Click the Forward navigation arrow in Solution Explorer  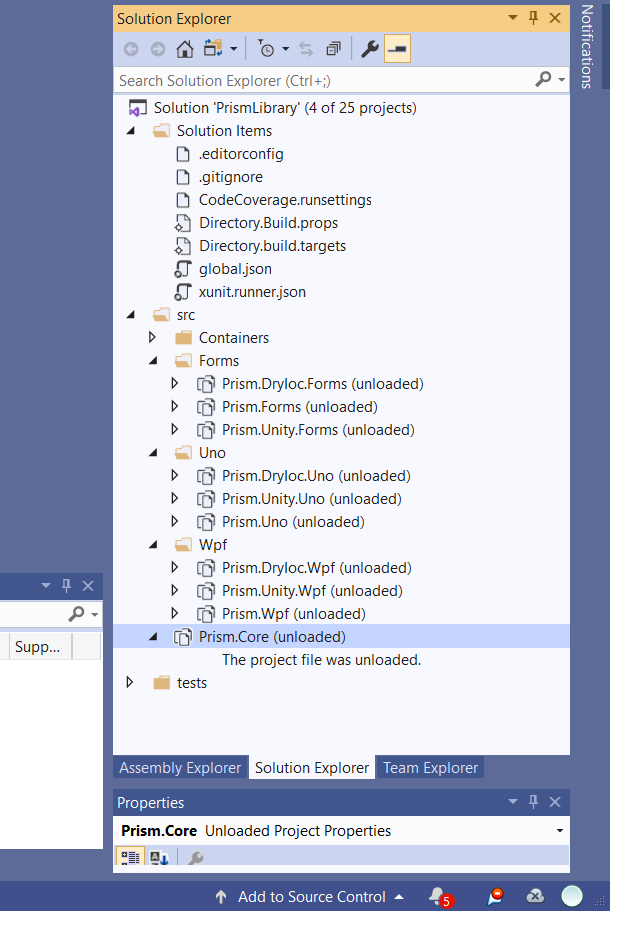click(158, 49)
